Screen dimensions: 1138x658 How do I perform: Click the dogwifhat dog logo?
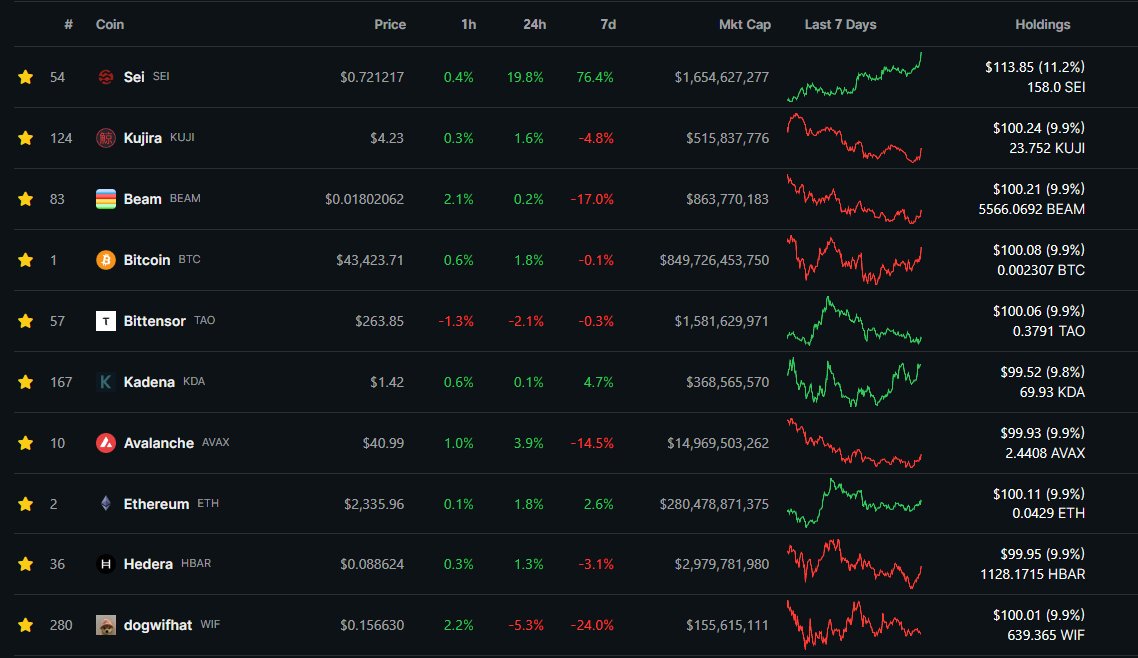tap(106, 625)
